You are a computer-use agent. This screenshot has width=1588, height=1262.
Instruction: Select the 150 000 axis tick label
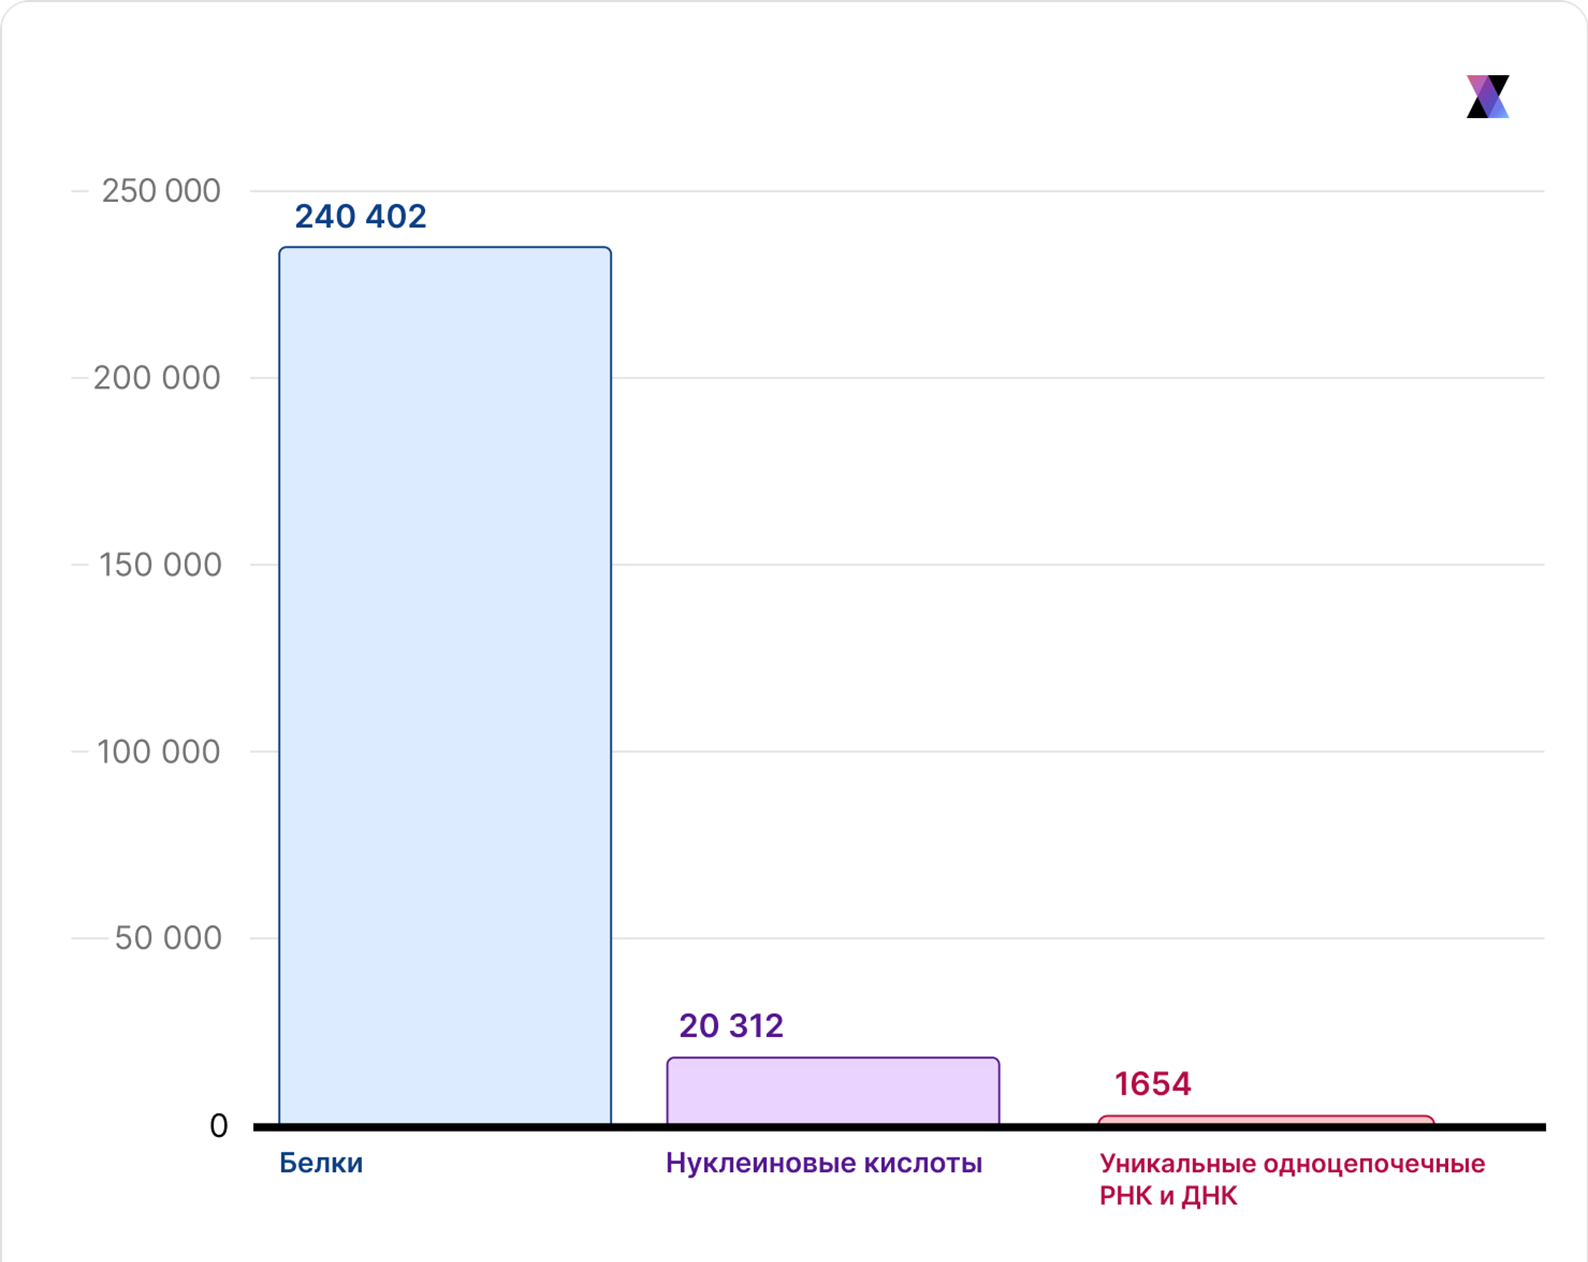(x=160, y=565)
